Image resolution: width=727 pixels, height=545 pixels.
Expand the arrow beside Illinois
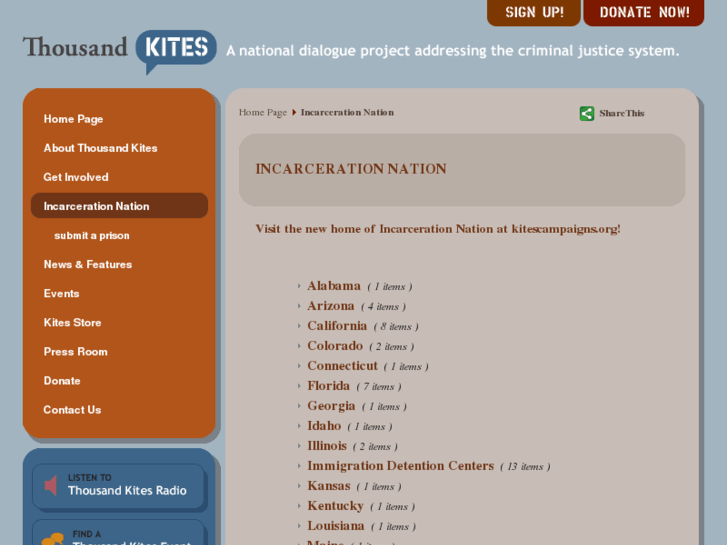pos(299,446)
